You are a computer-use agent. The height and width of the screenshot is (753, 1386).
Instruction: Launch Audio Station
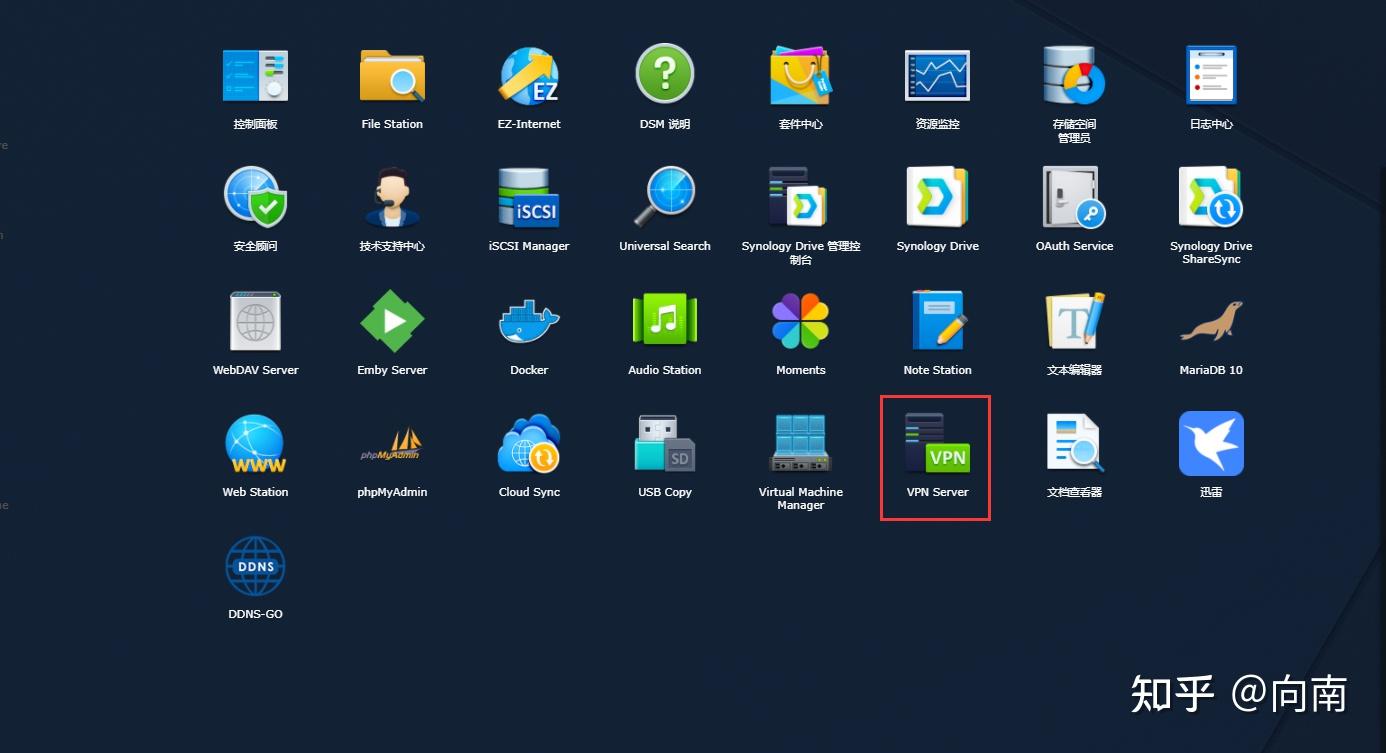pos(665,321)
